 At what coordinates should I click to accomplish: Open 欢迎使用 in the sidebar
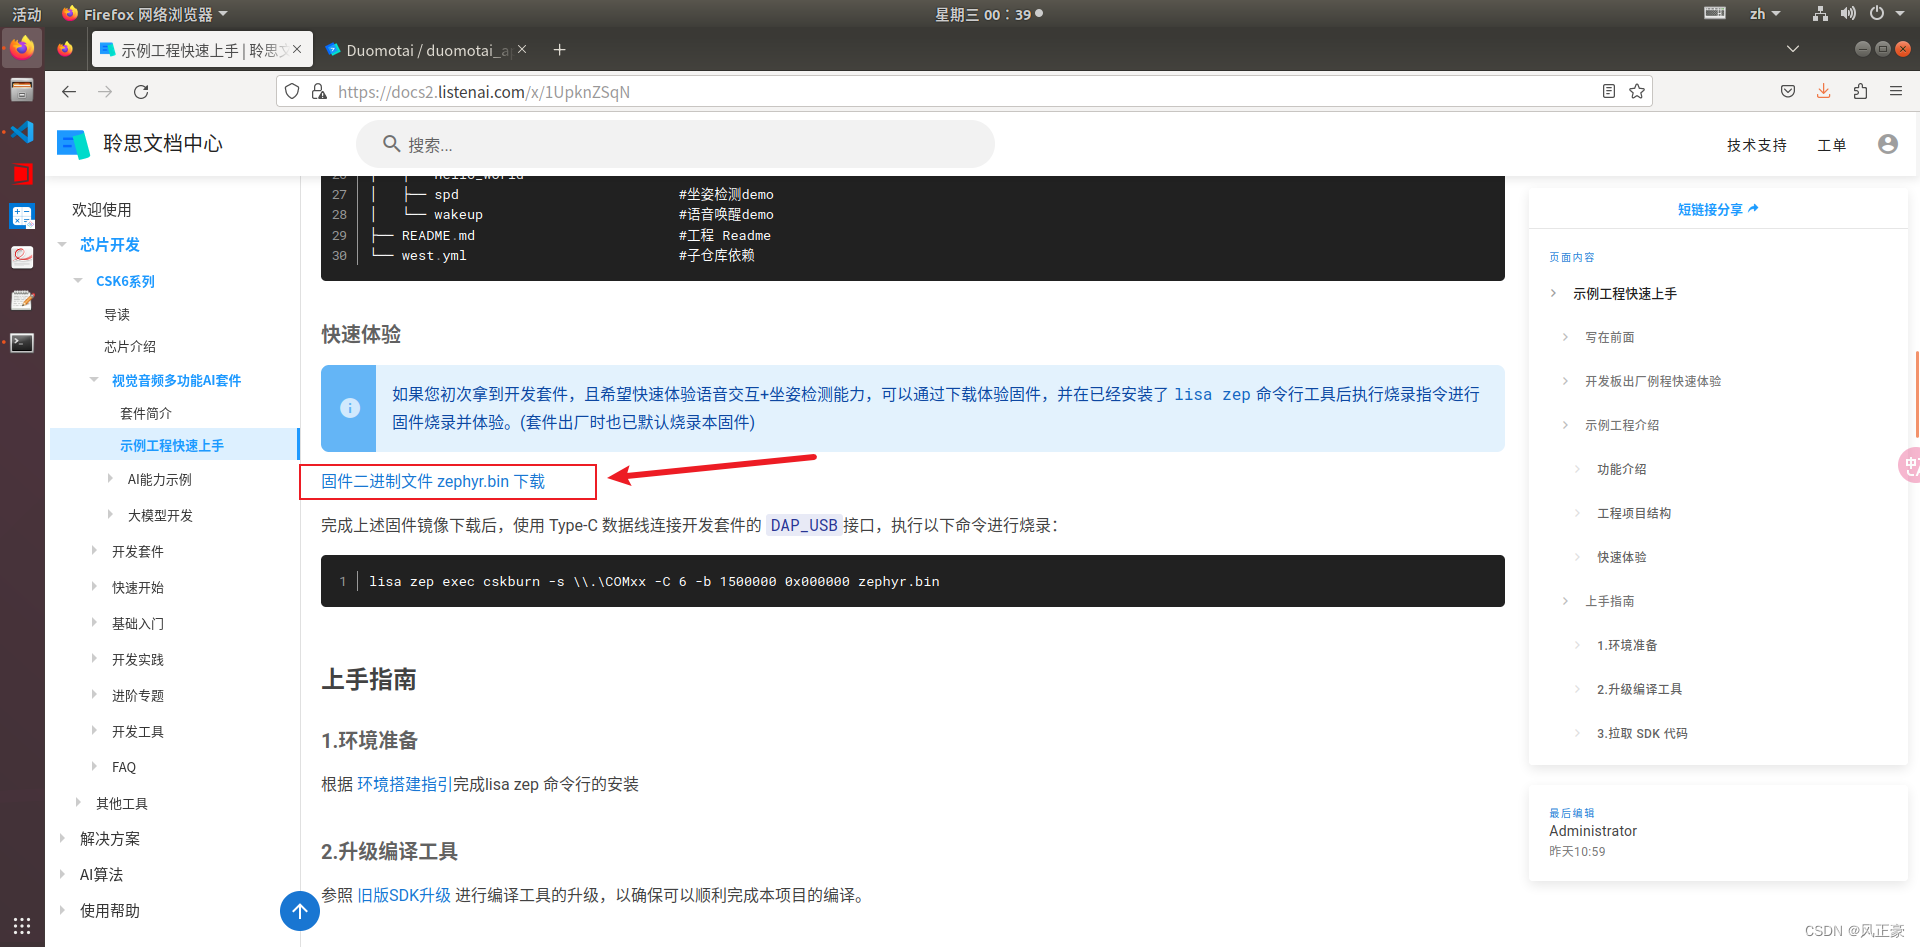point(102,209)
